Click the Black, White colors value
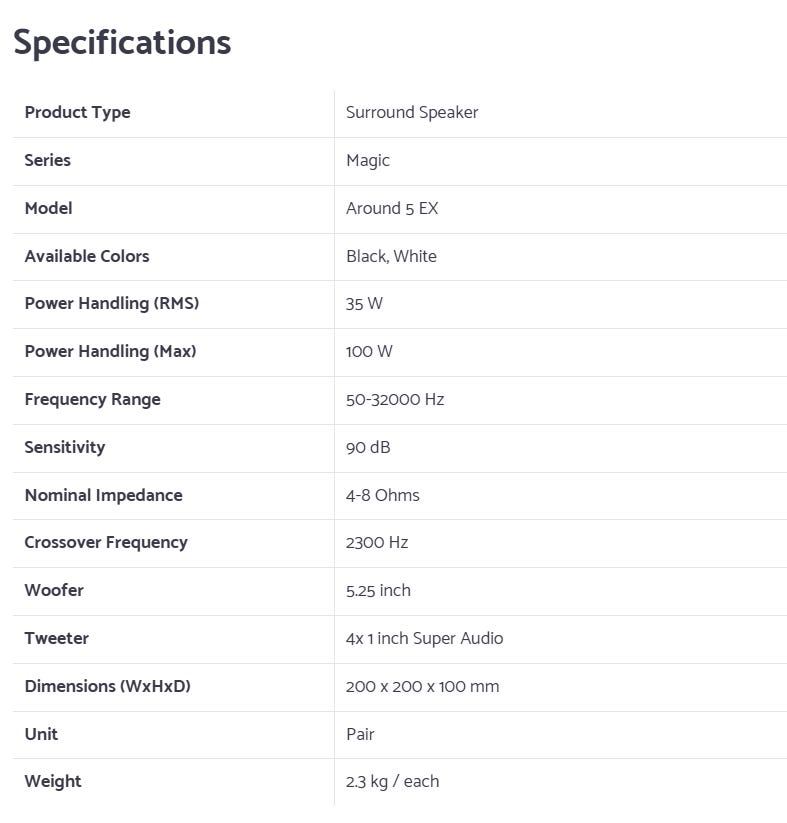 tap(391, 256)
